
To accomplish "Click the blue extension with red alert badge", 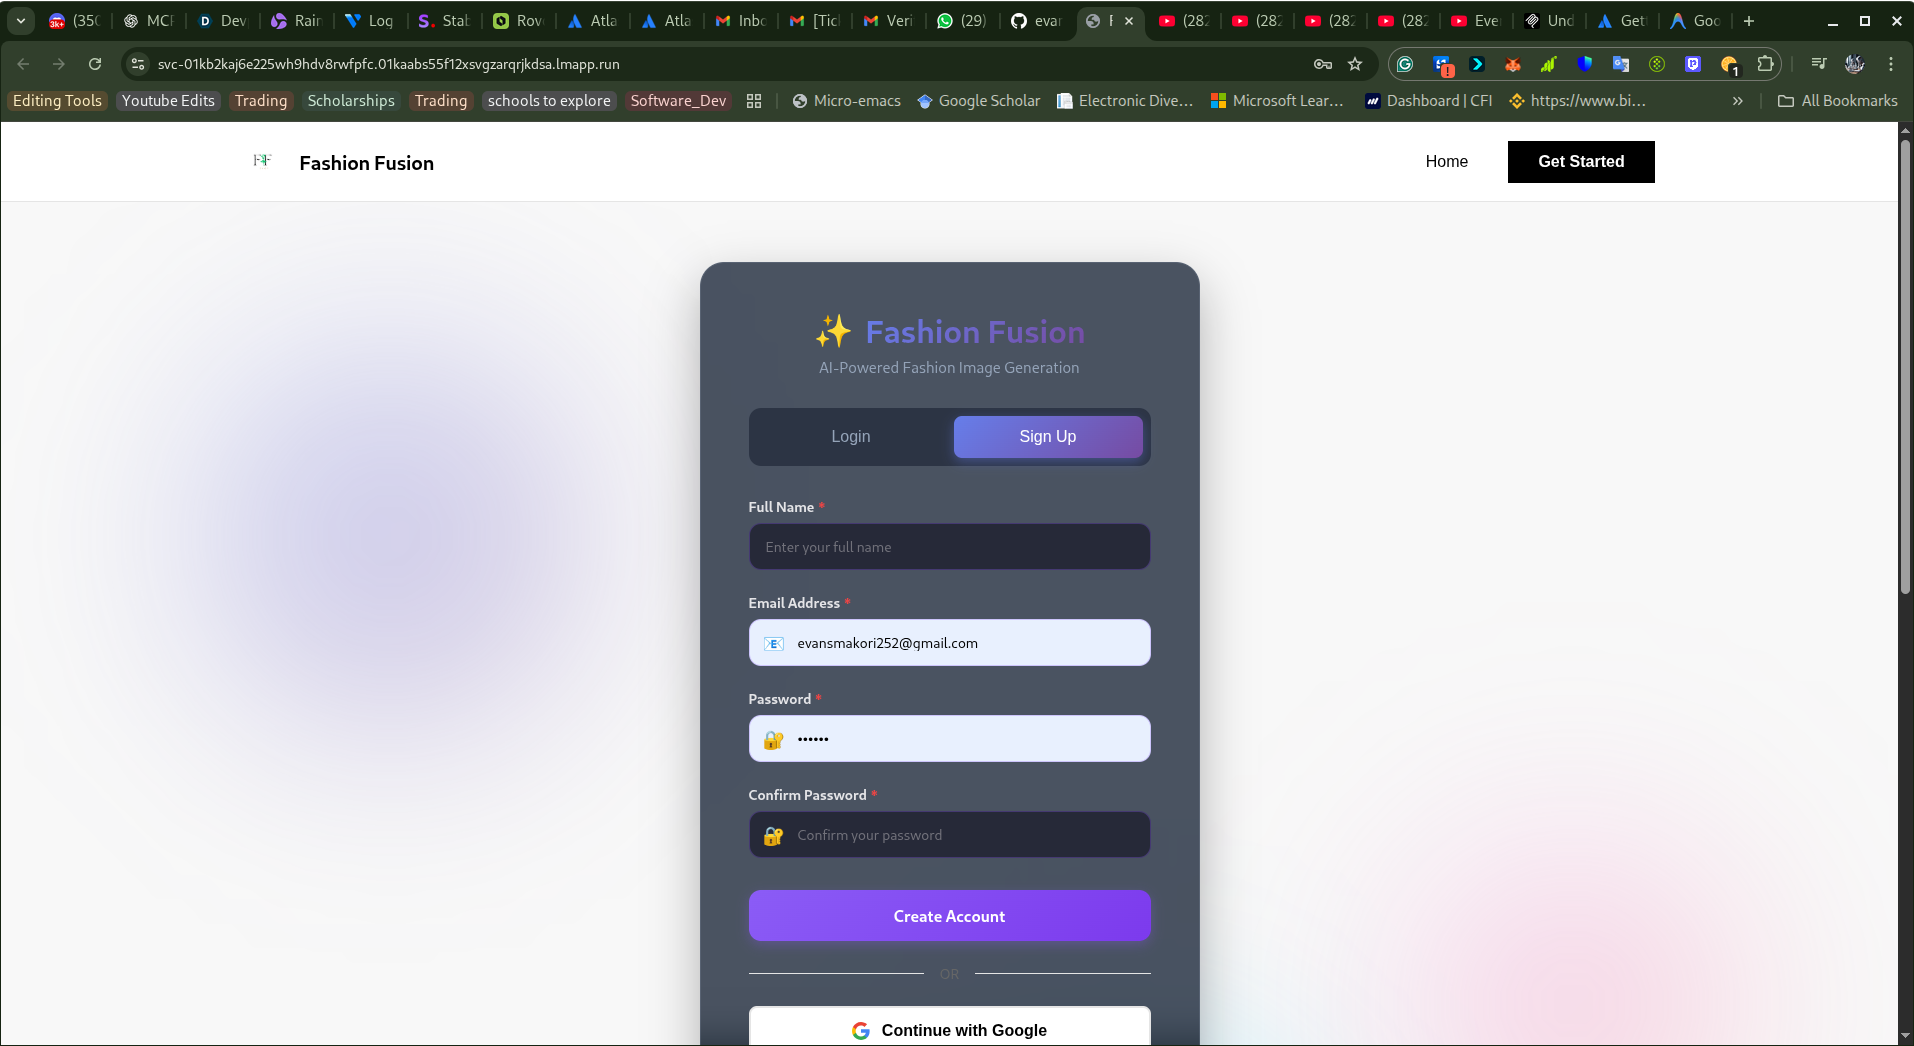I will [1442, 64].
